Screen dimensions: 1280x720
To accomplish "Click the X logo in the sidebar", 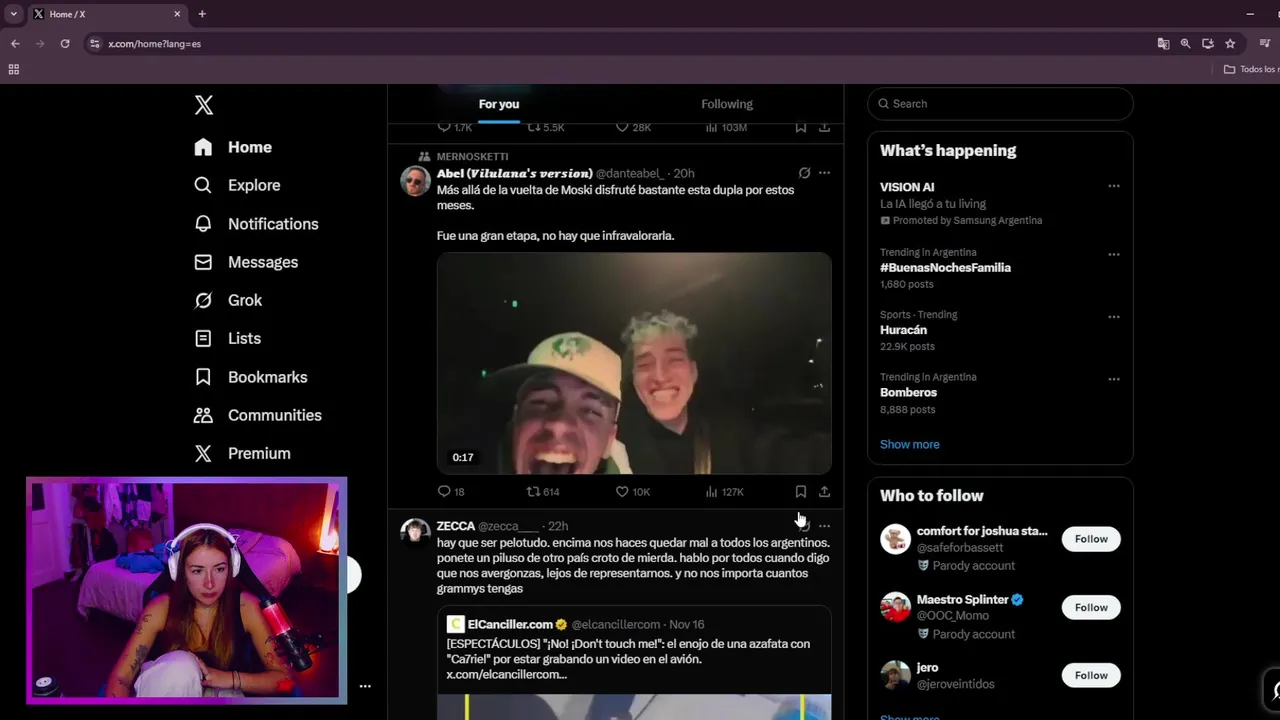I will (204, 105).
